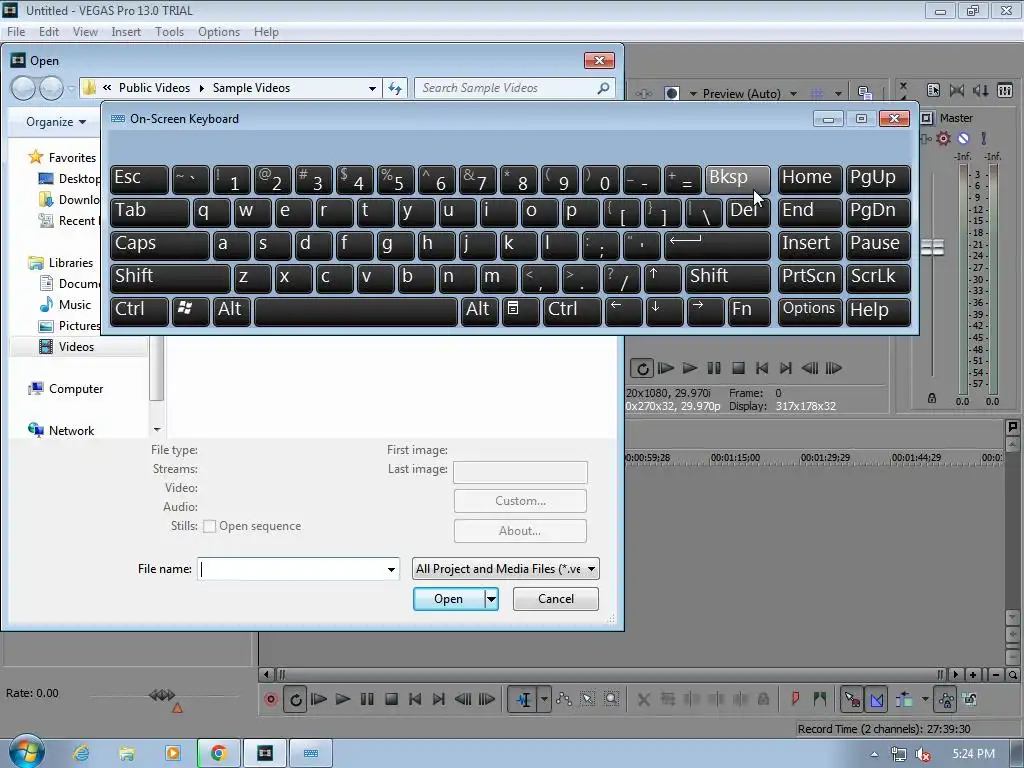Click the mixer Properties icon
The height and width of the screenshot is (768, 1024).
coord(933,90)
